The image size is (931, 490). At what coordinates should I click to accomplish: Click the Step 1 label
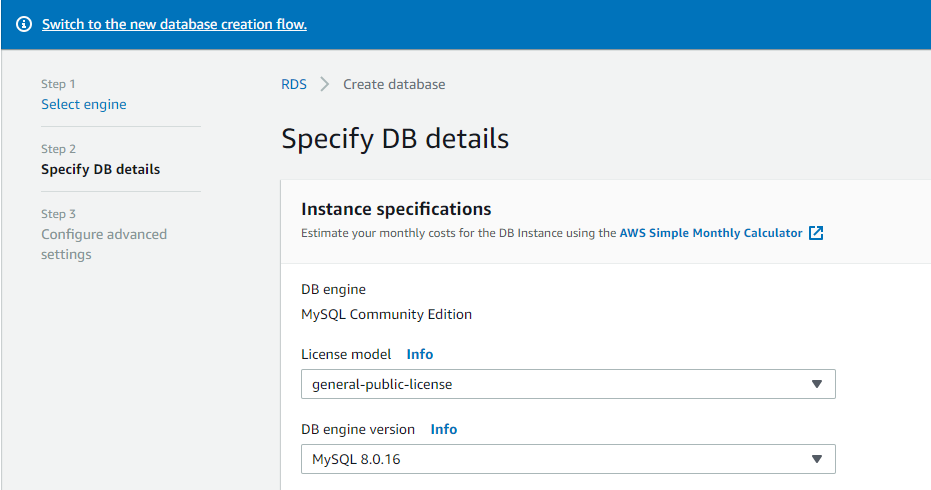tap(58, 84)
